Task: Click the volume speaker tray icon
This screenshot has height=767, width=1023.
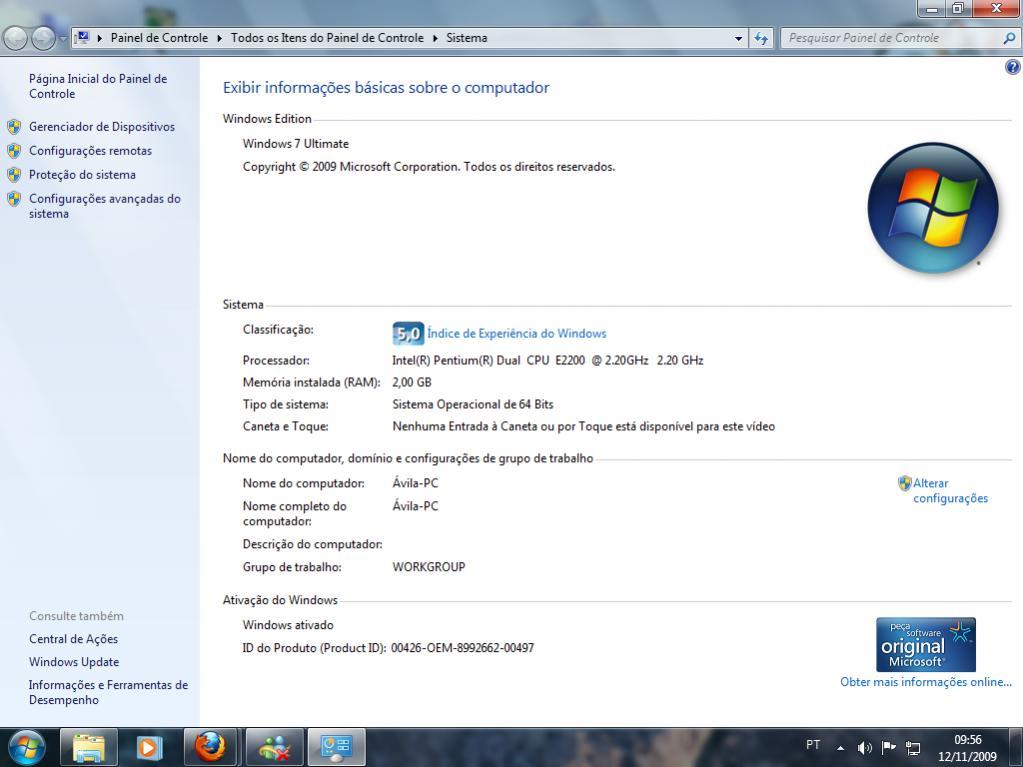Action: point(864,748)
